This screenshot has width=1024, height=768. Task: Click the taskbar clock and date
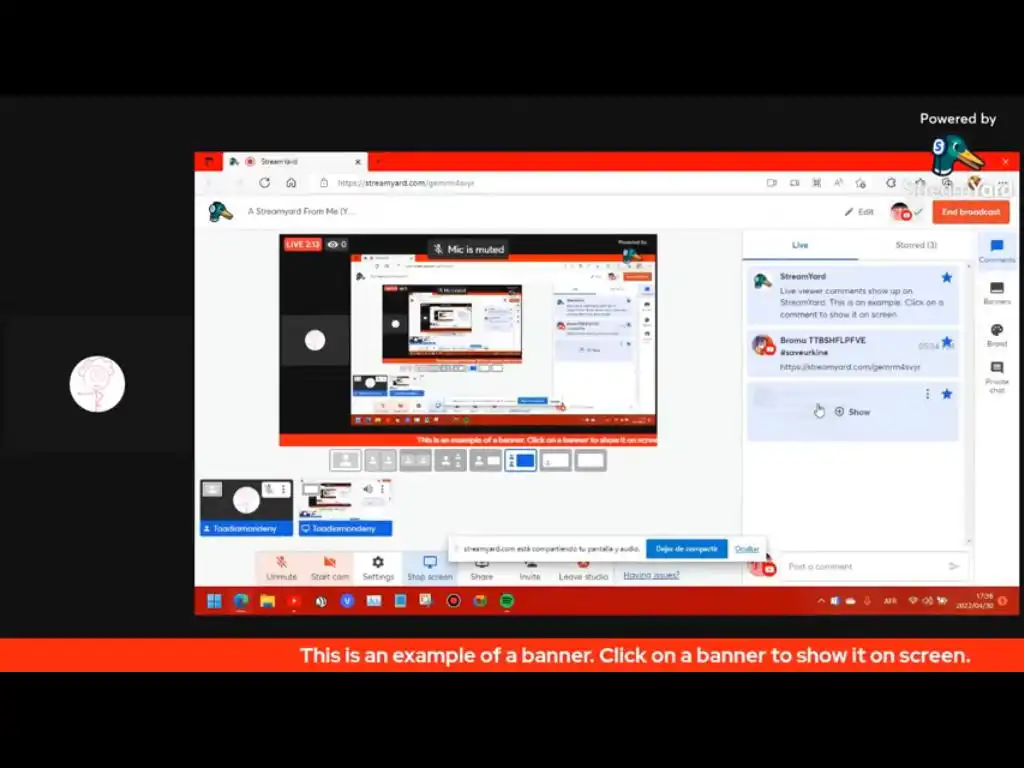pyautogui.click(x=974, y=601)
